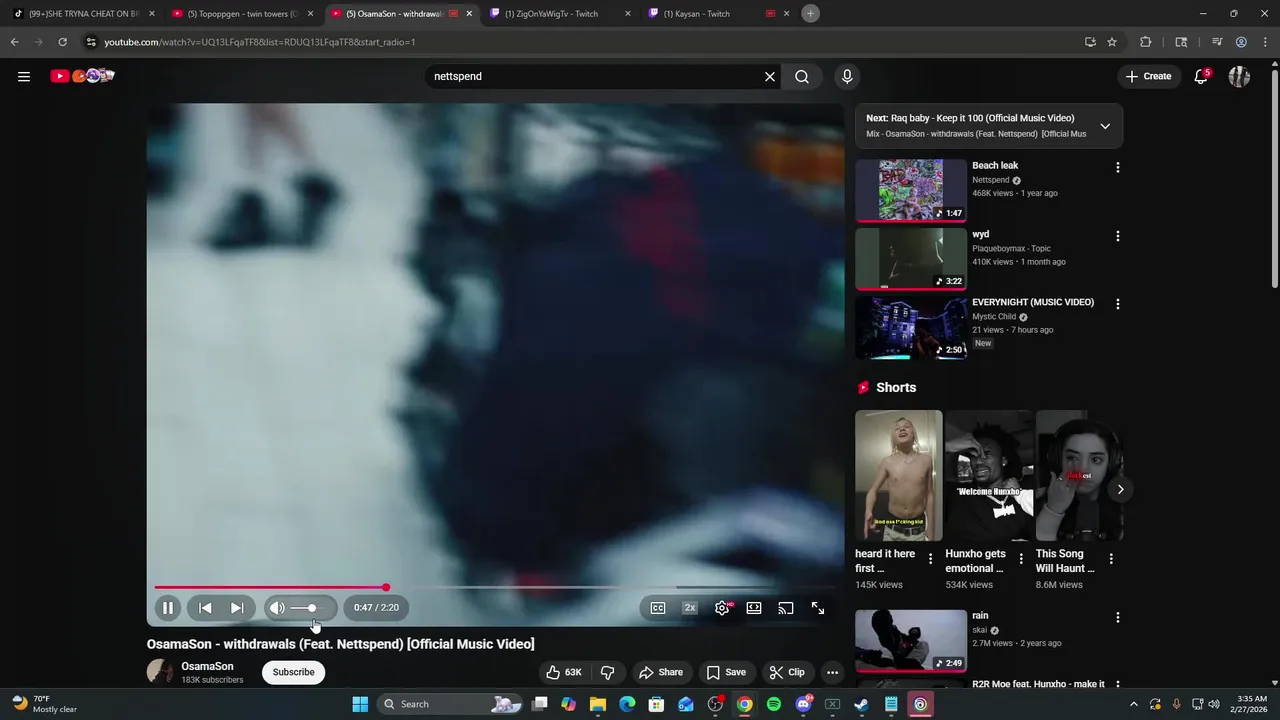
Task: Open the Windows Start menu
Action: pos(360,704)
